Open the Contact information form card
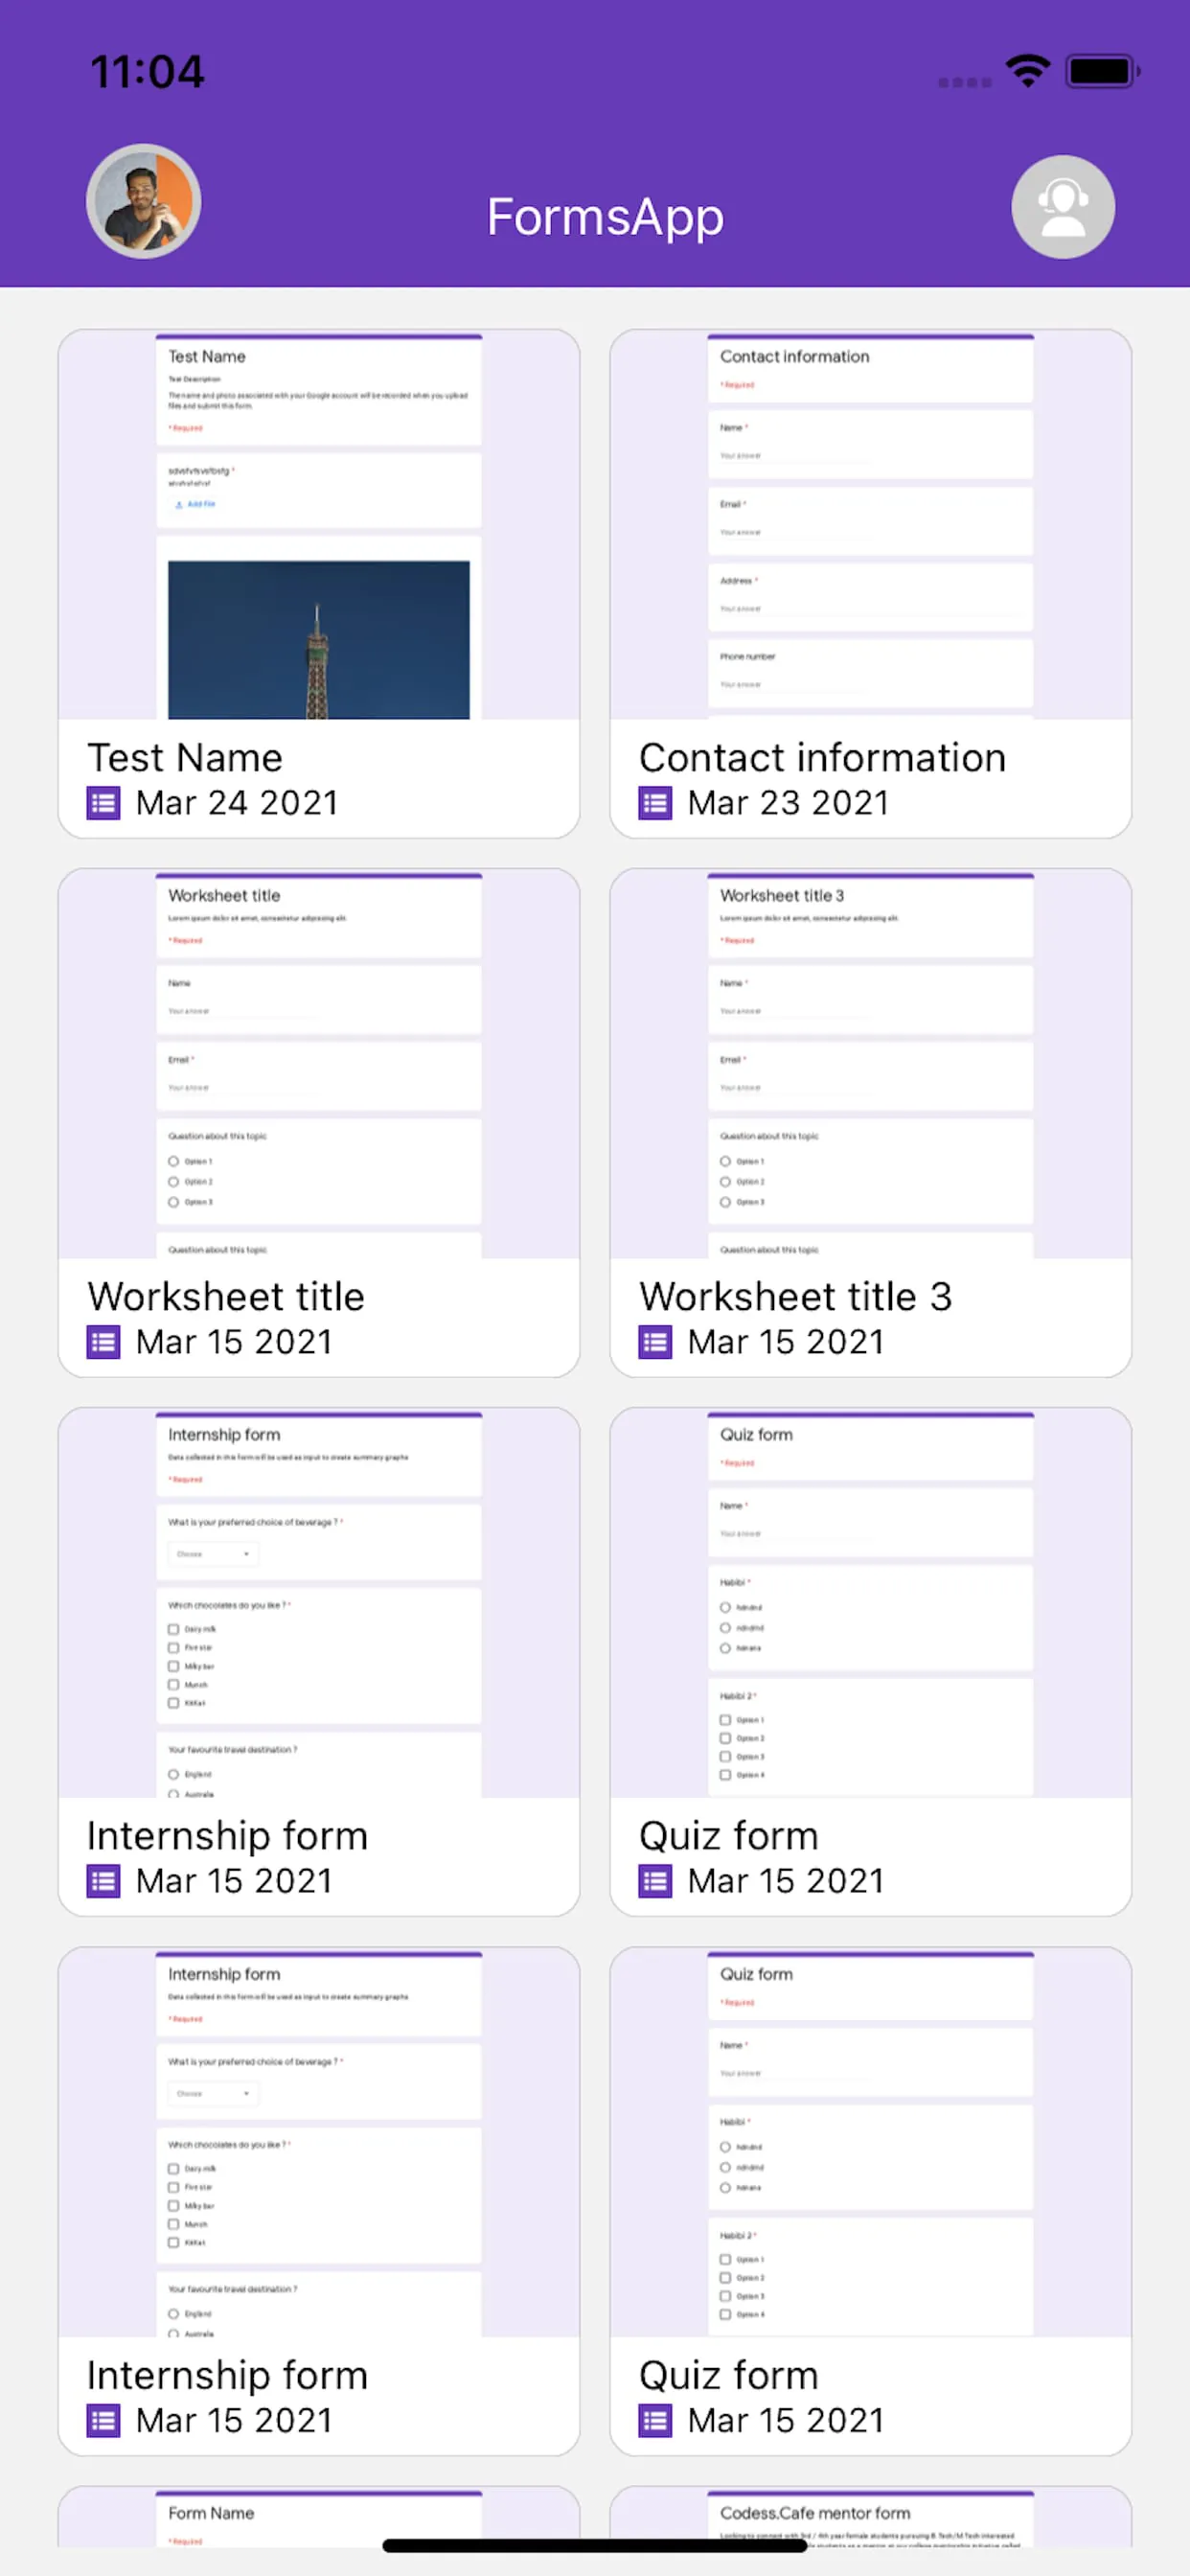Viewport: 1190px width, 2576px height. pos(869,580)
